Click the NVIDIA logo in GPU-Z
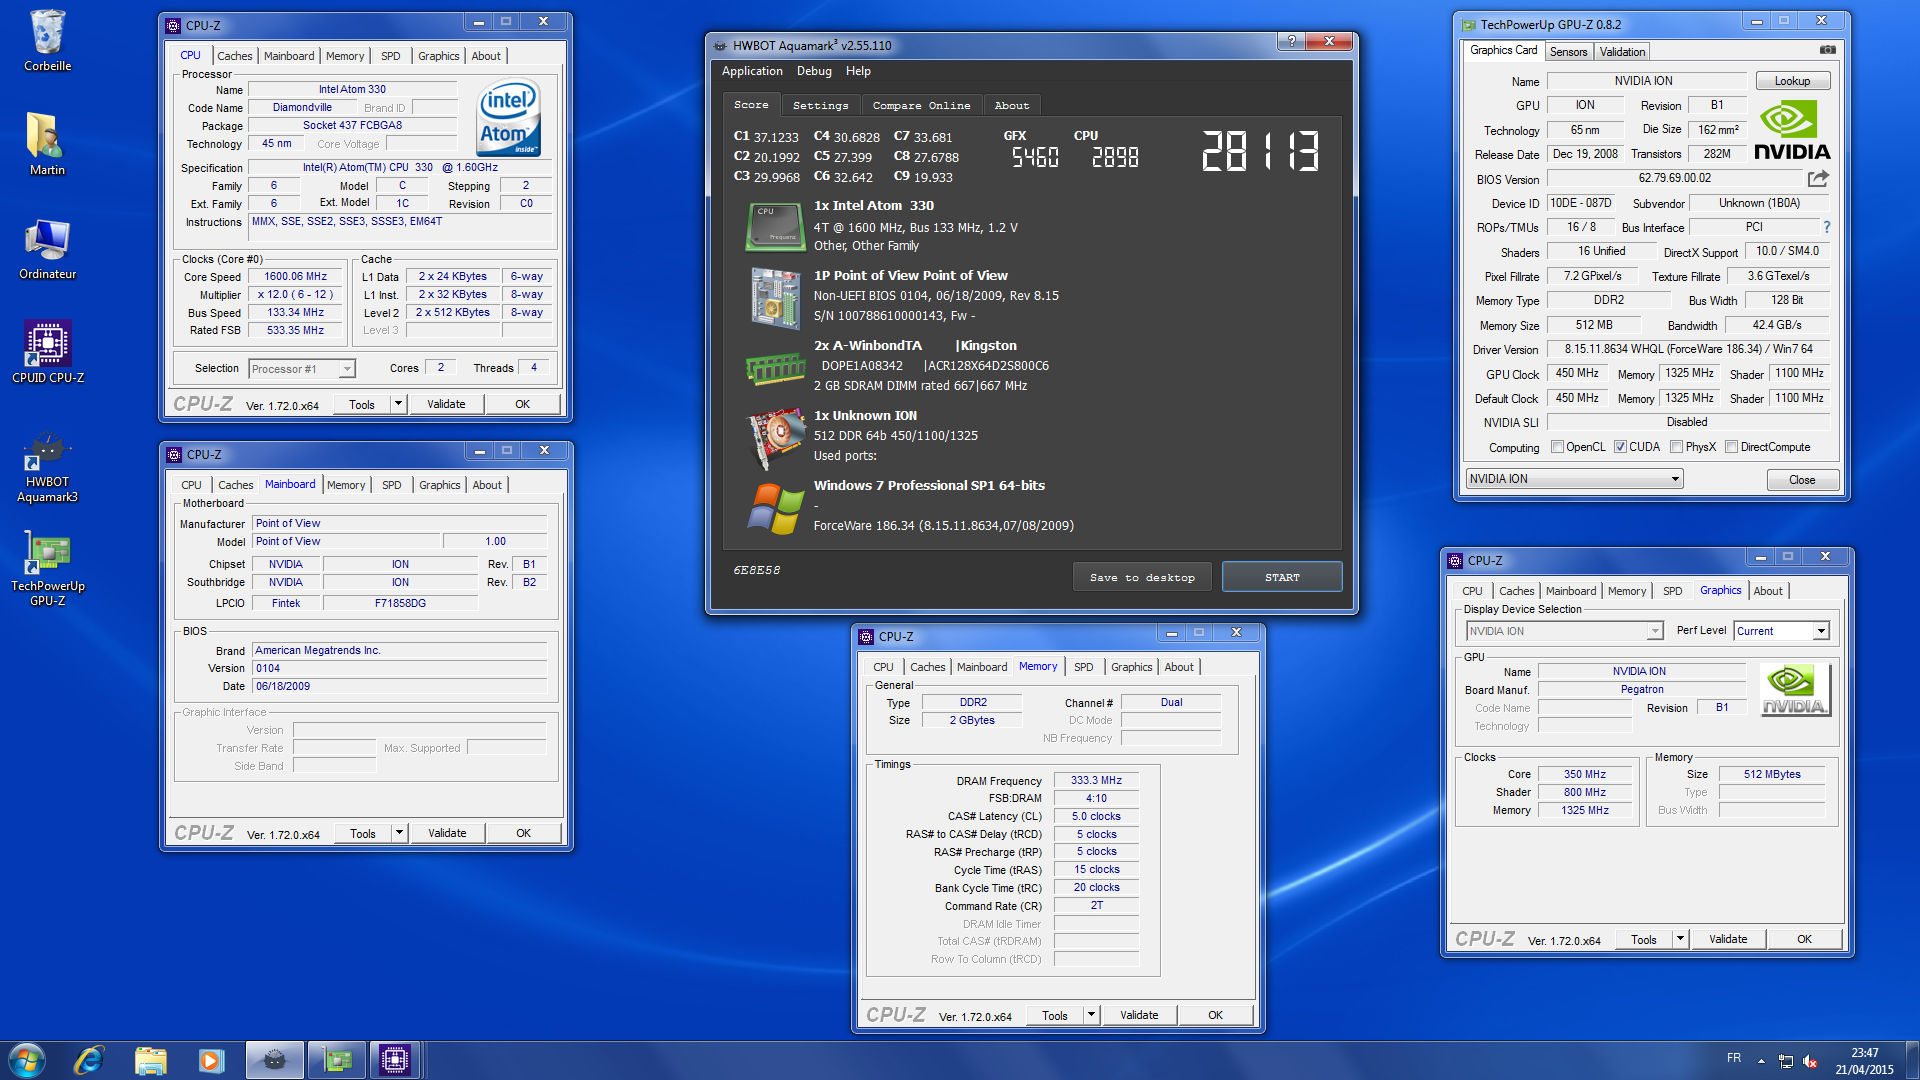 [x=1791, y=131]
